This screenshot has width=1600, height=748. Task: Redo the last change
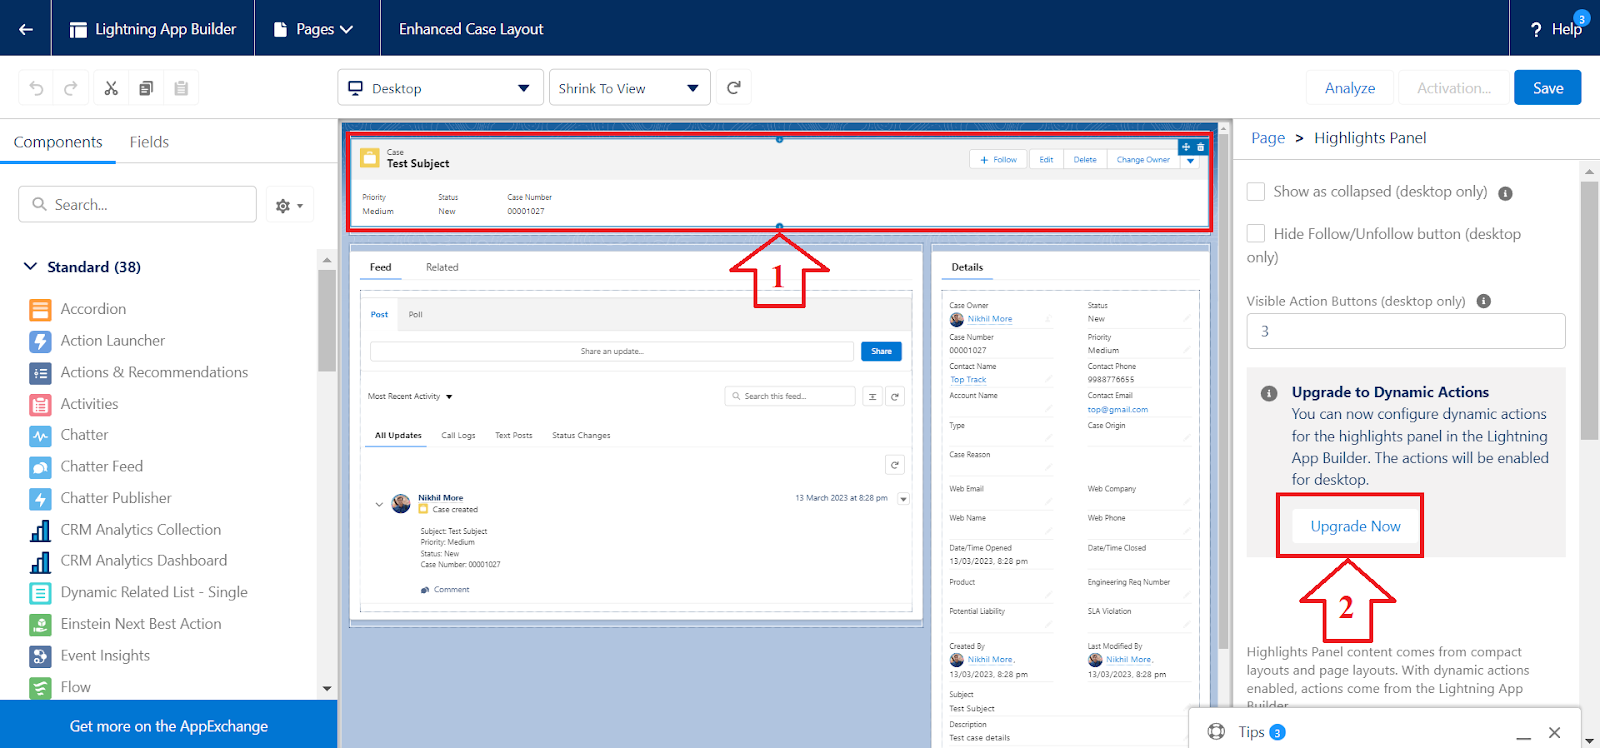(70, 88)
